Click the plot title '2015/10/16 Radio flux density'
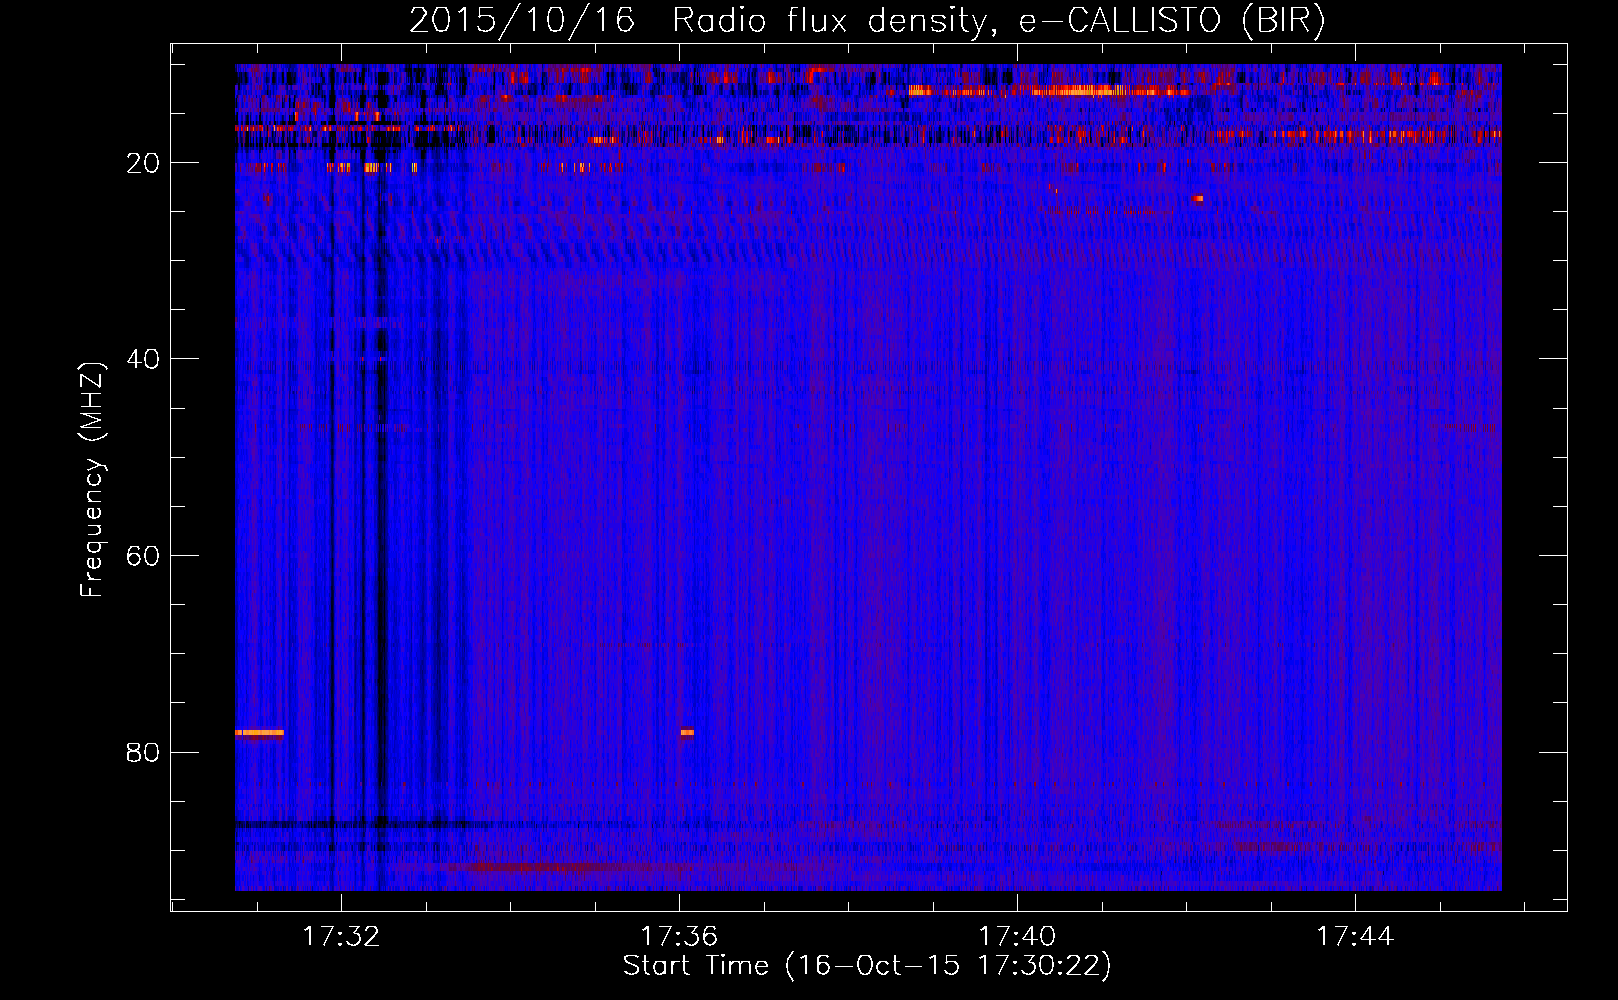Image resolution: width=1618 pixels, height=1000 pixels. 867,21
